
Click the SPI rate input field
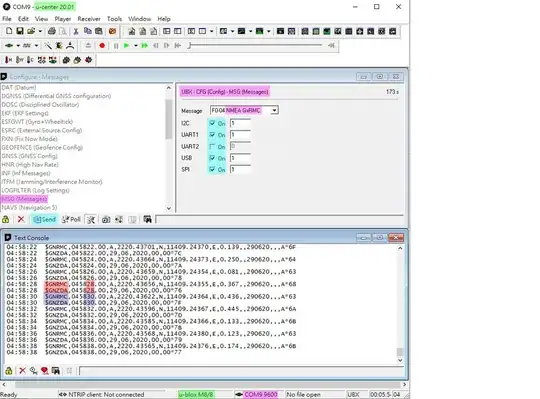click(240, 169)
